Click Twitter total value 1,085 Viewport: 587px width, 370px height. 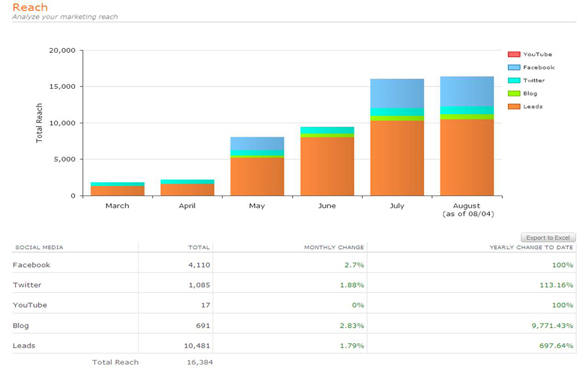[199, 285]
